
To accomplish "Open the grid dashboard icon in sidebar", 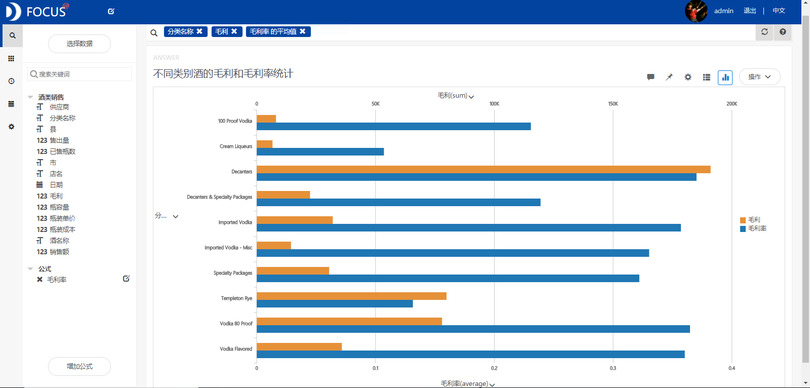I will (11, 59).
